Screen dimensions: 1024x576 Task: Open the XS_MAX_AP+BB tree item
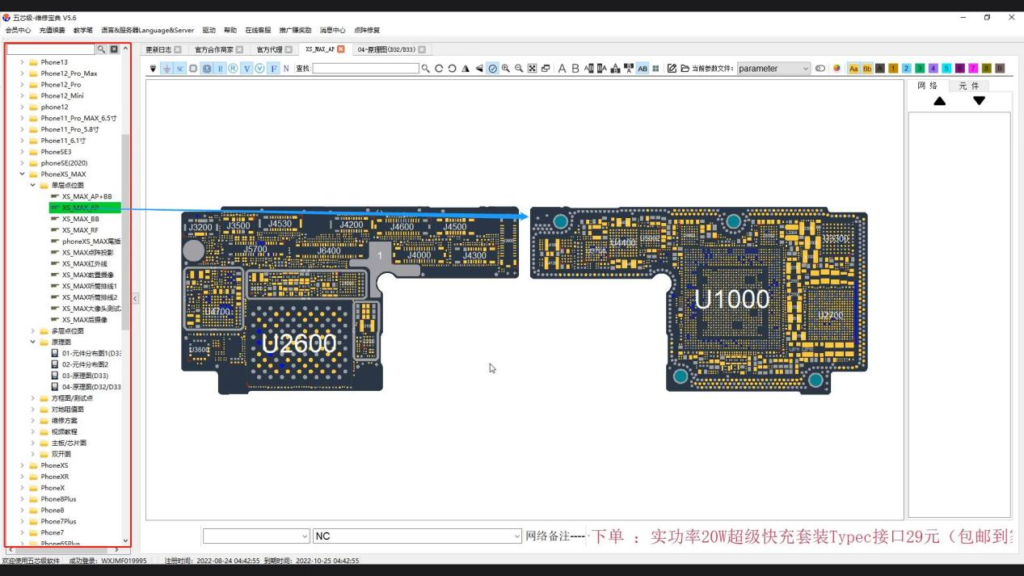tap(87, 197)
